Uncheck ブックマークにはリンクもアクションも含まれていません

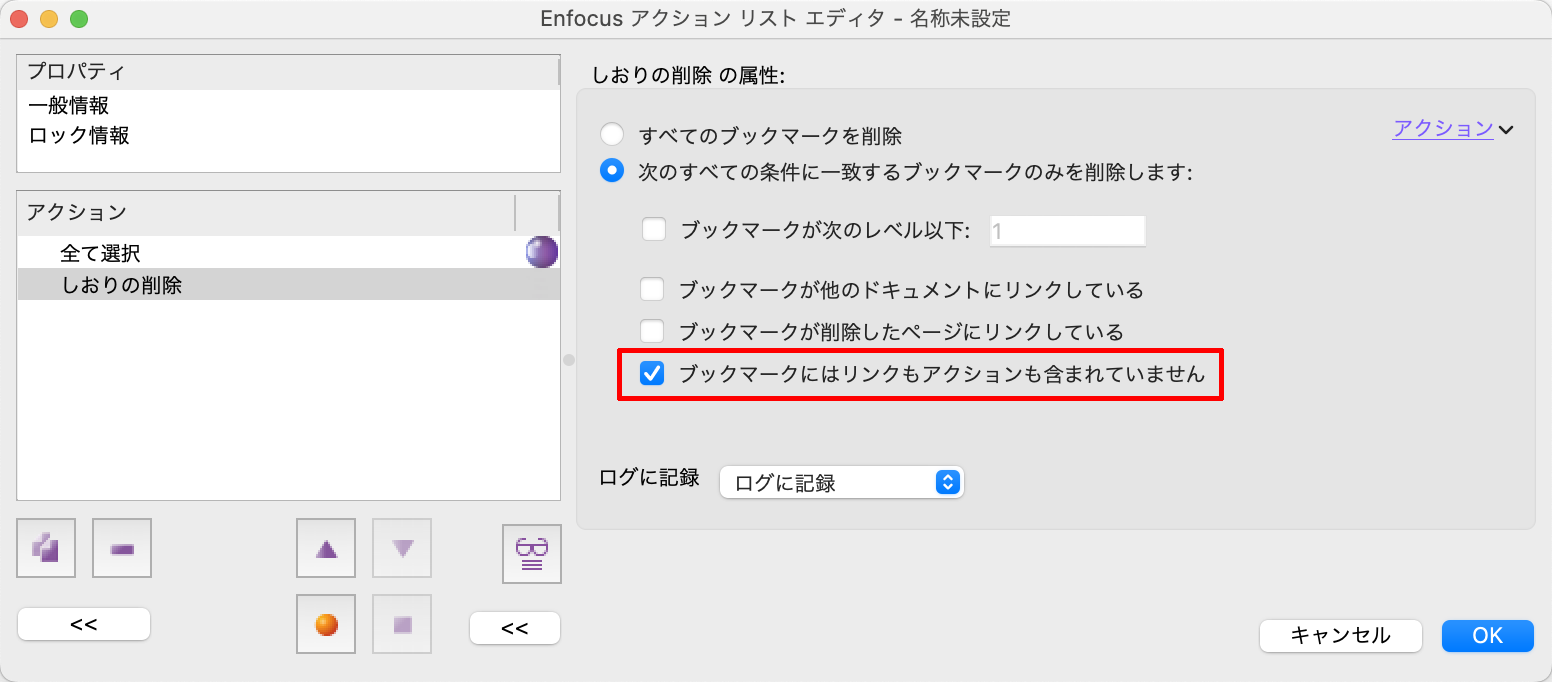pos(652,374)
